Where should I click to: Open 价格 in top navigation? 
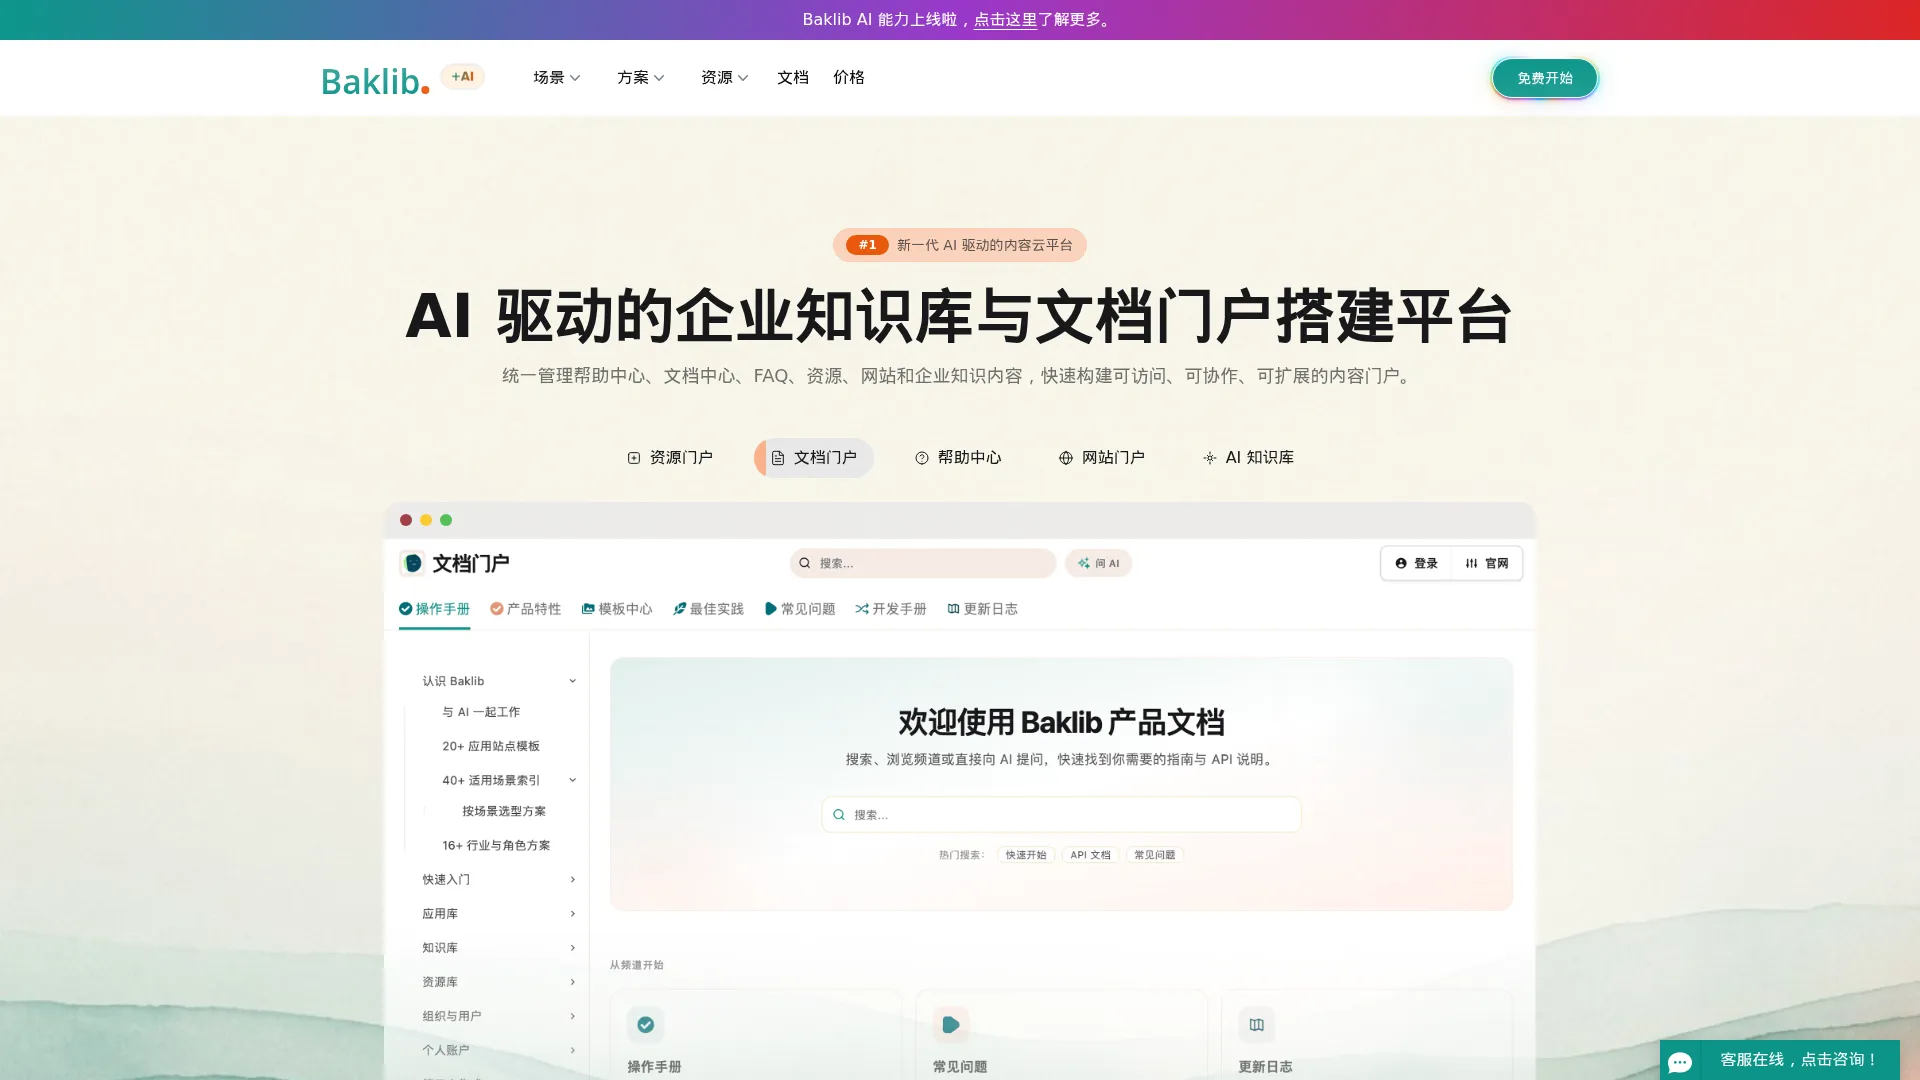click(x=848, y=78)
